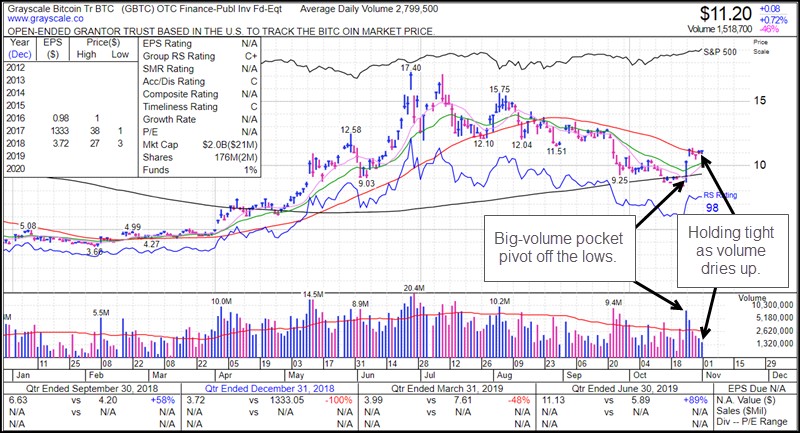This screenshot has width=800, height=433.
Task: Click the EPS Rating row label
Action: click(167, 44)
